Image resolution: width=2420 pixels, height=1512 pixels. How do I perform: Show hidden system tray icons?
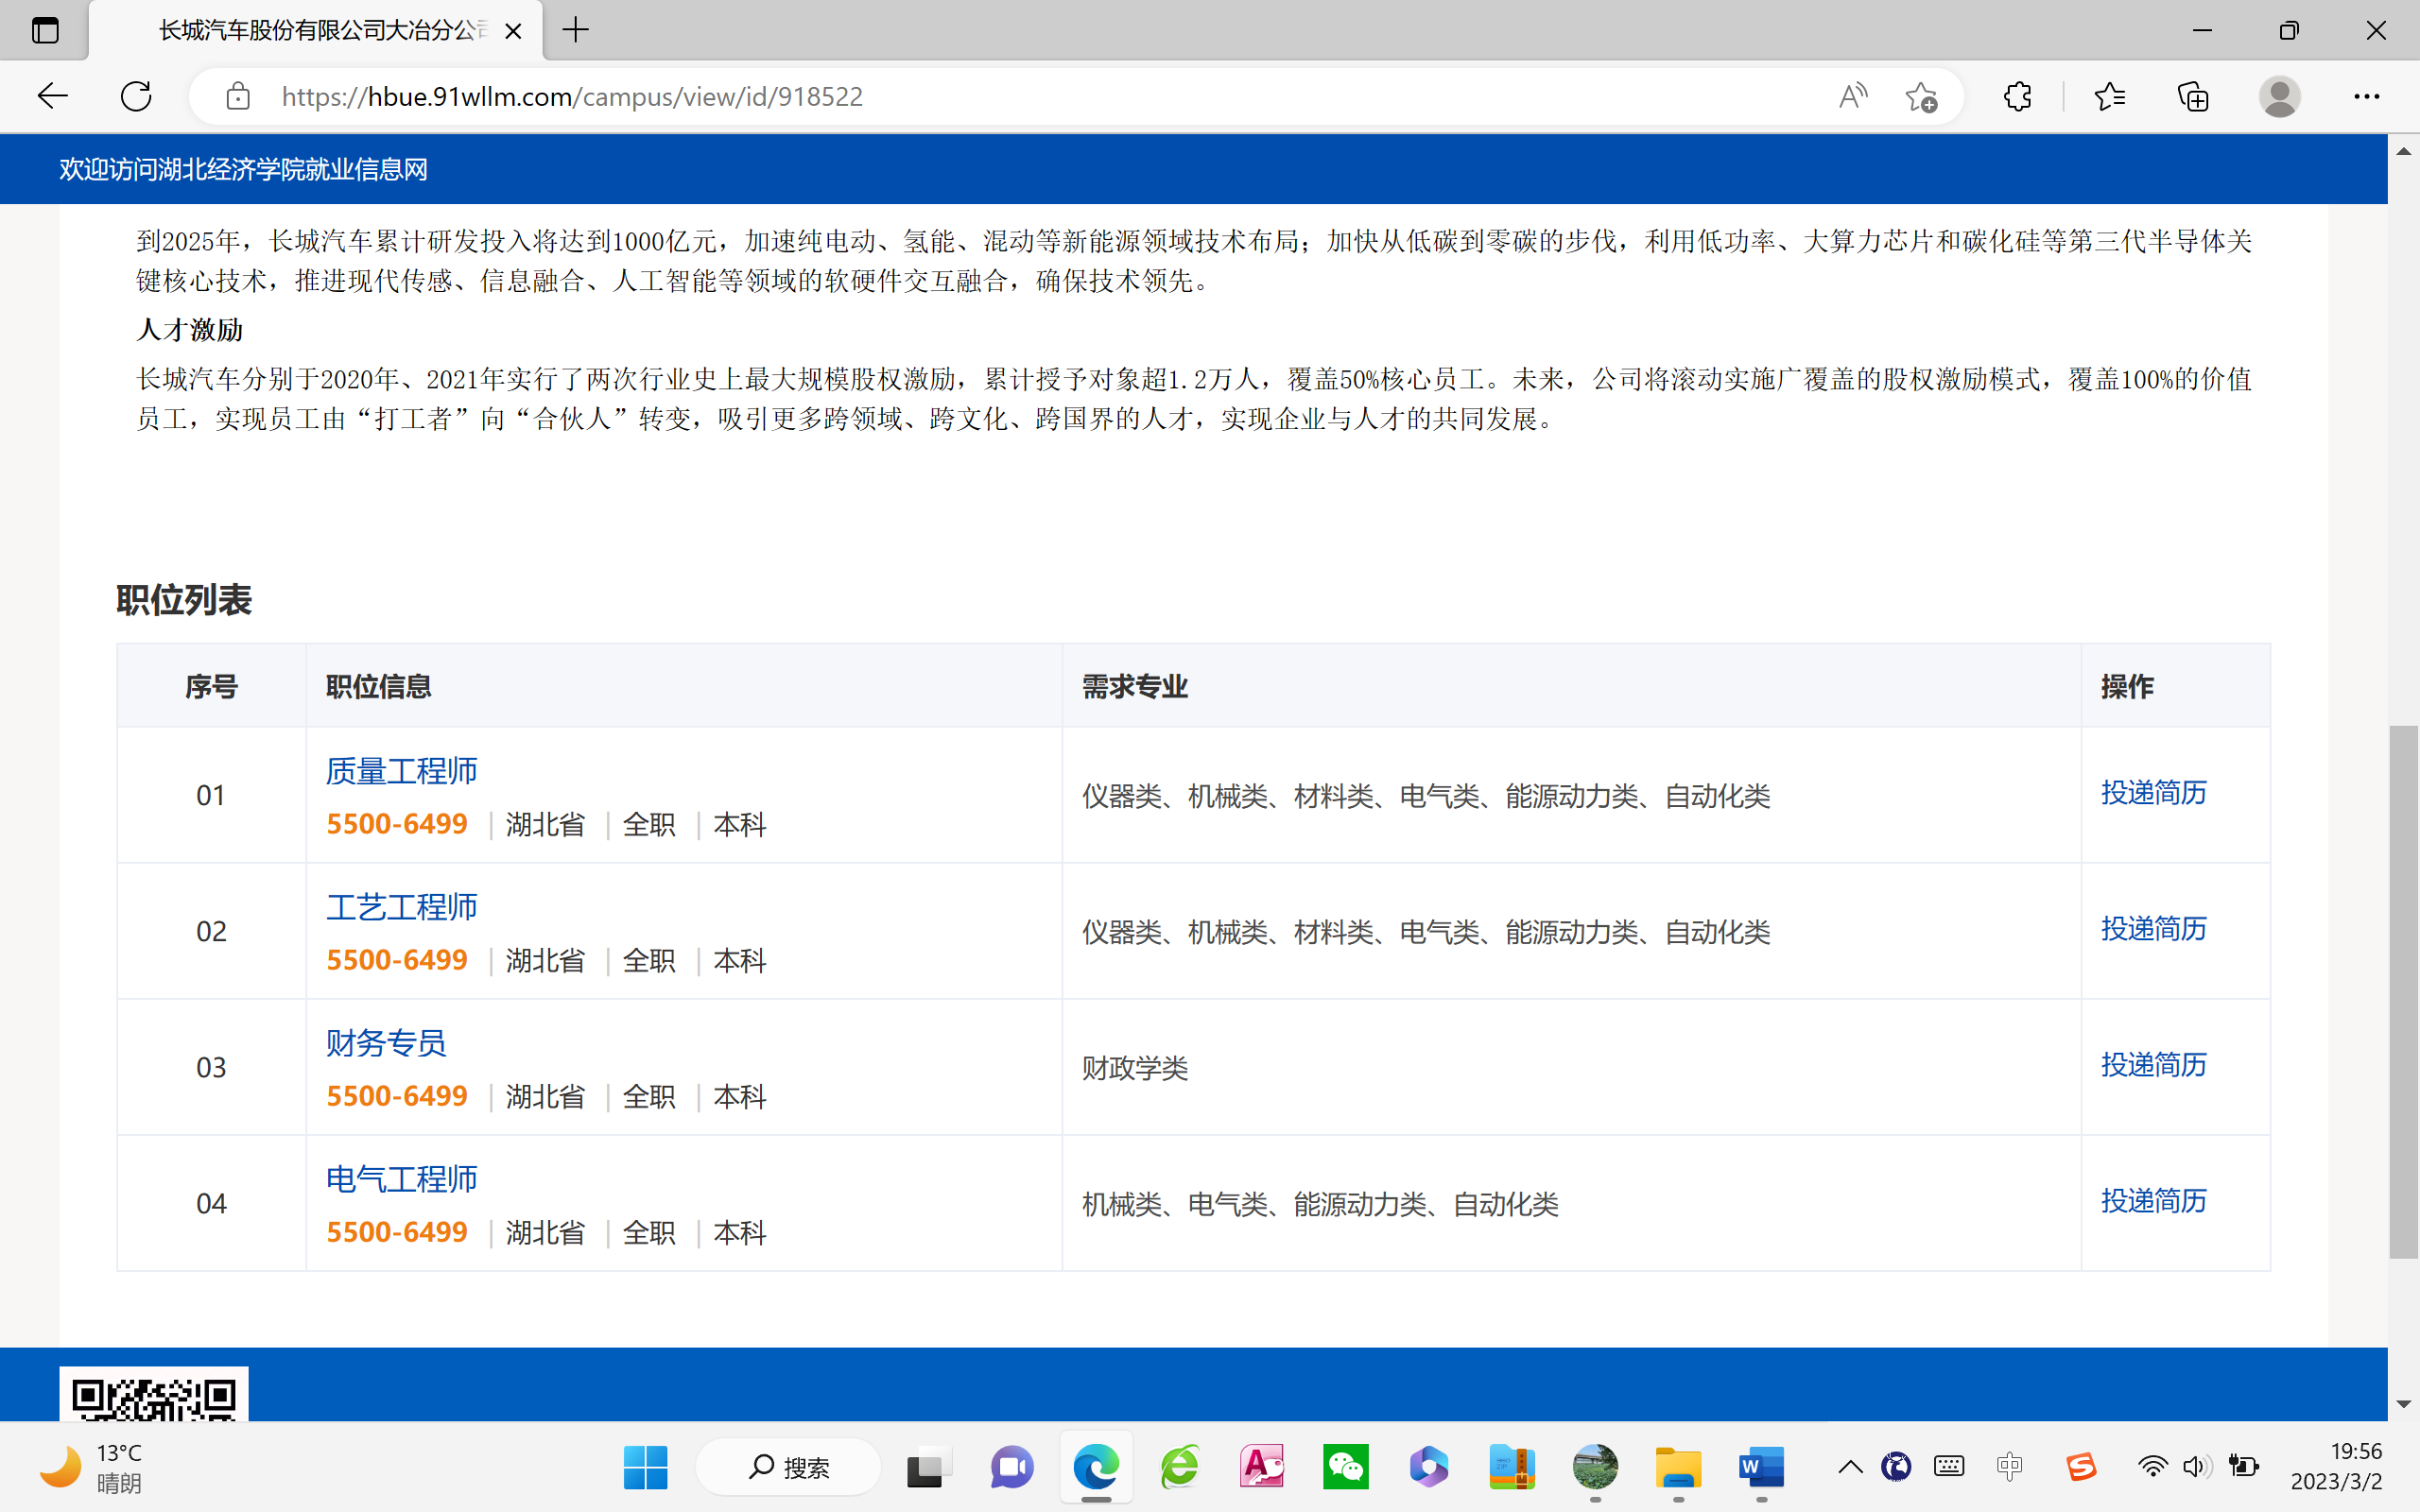tap(1850, 1467)
